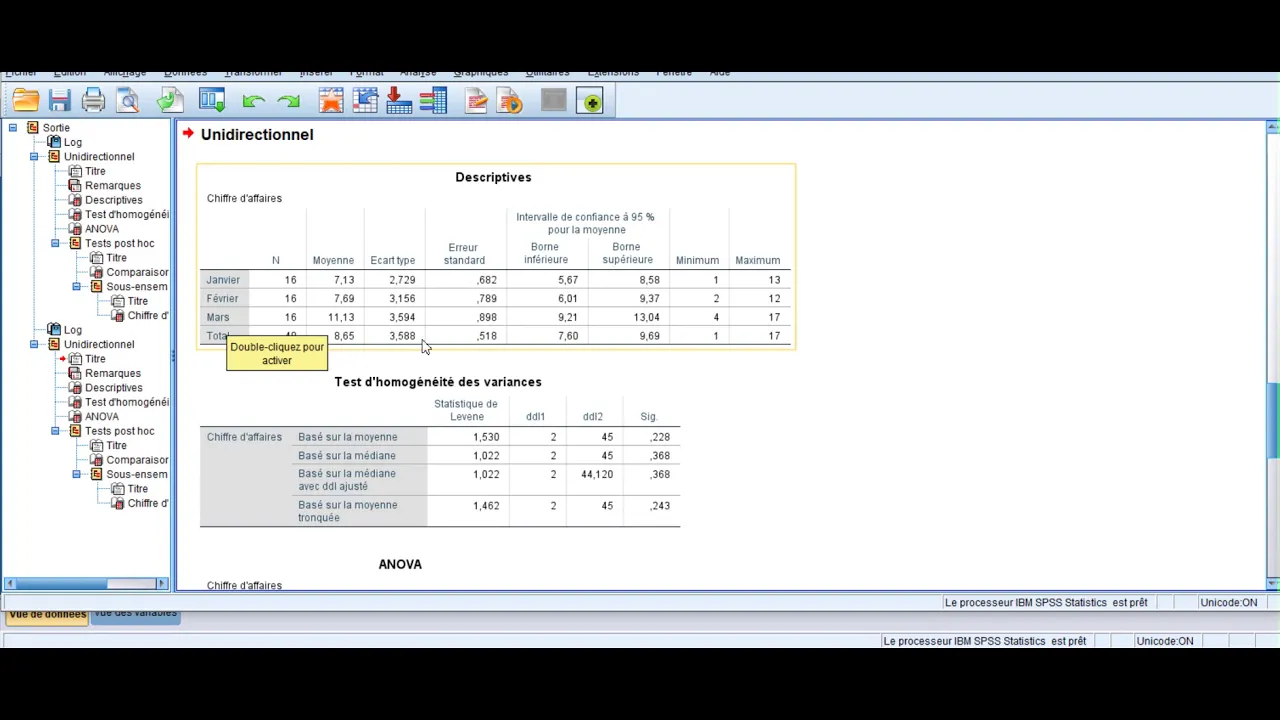Click the output pane vertical scrollbar thumb
1280x720 pixels.
pyautogui.click(x=1272, y=418)
